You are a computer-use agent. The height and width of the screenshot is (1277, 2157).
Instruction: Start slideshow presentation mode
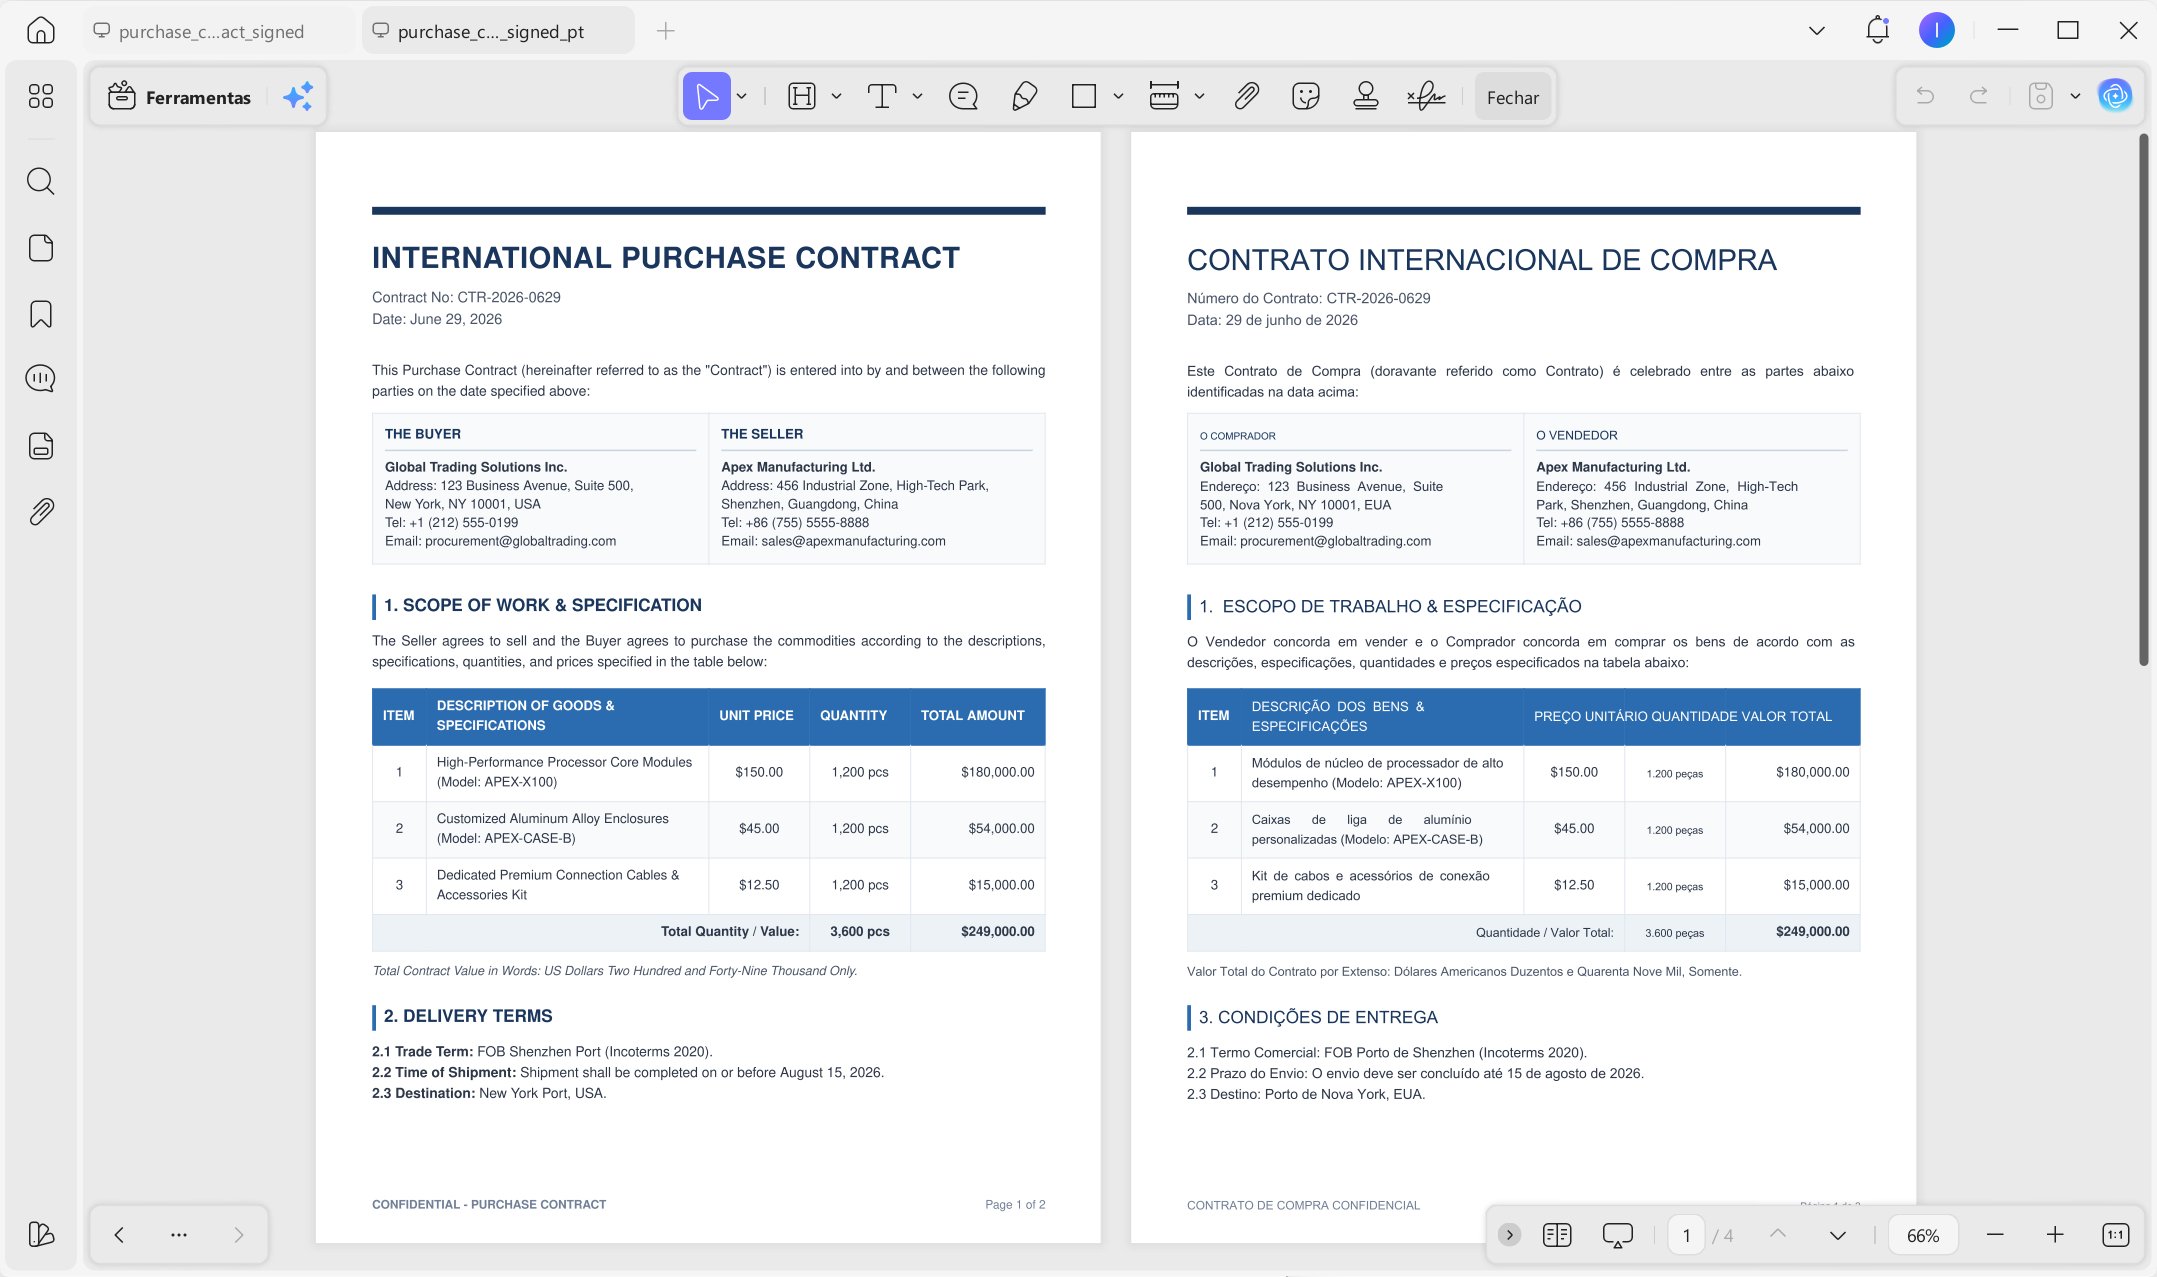click(x=1617, y=1235)
